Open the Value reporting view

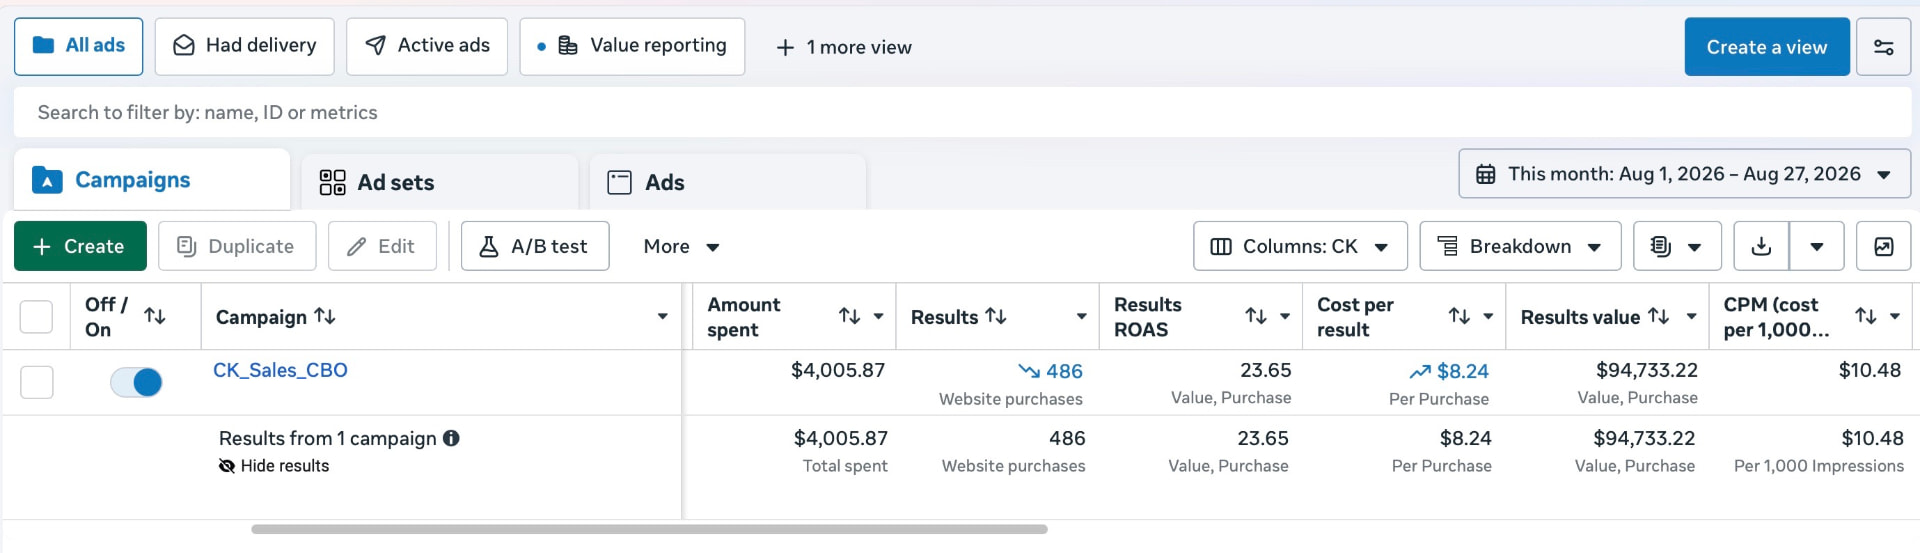tap(632, 46)
